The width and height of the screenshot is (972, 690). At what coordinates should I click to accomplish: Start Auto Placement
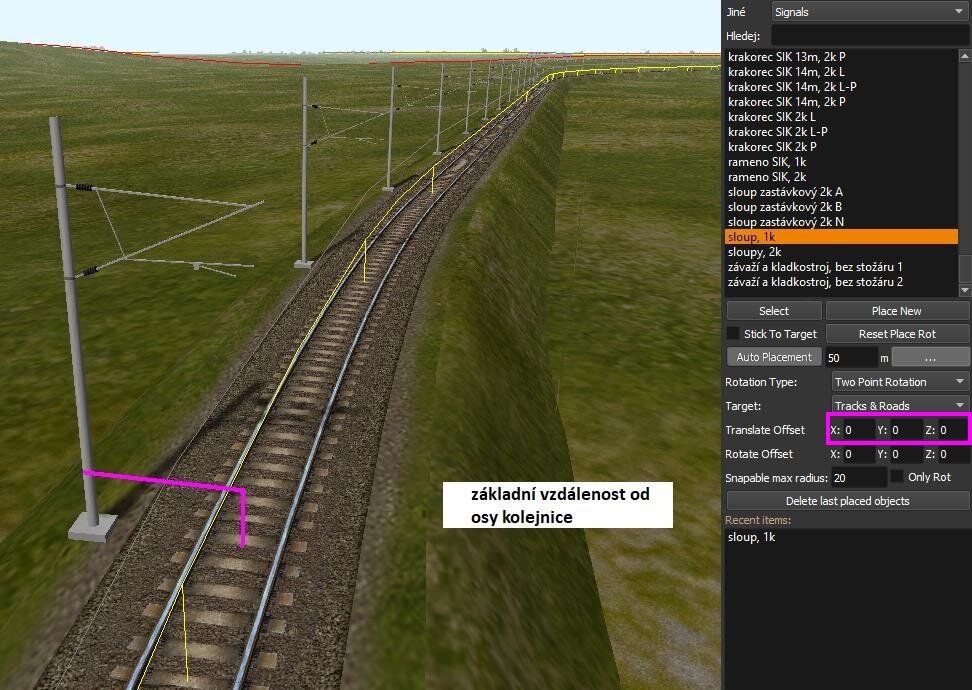pos(773,357)
